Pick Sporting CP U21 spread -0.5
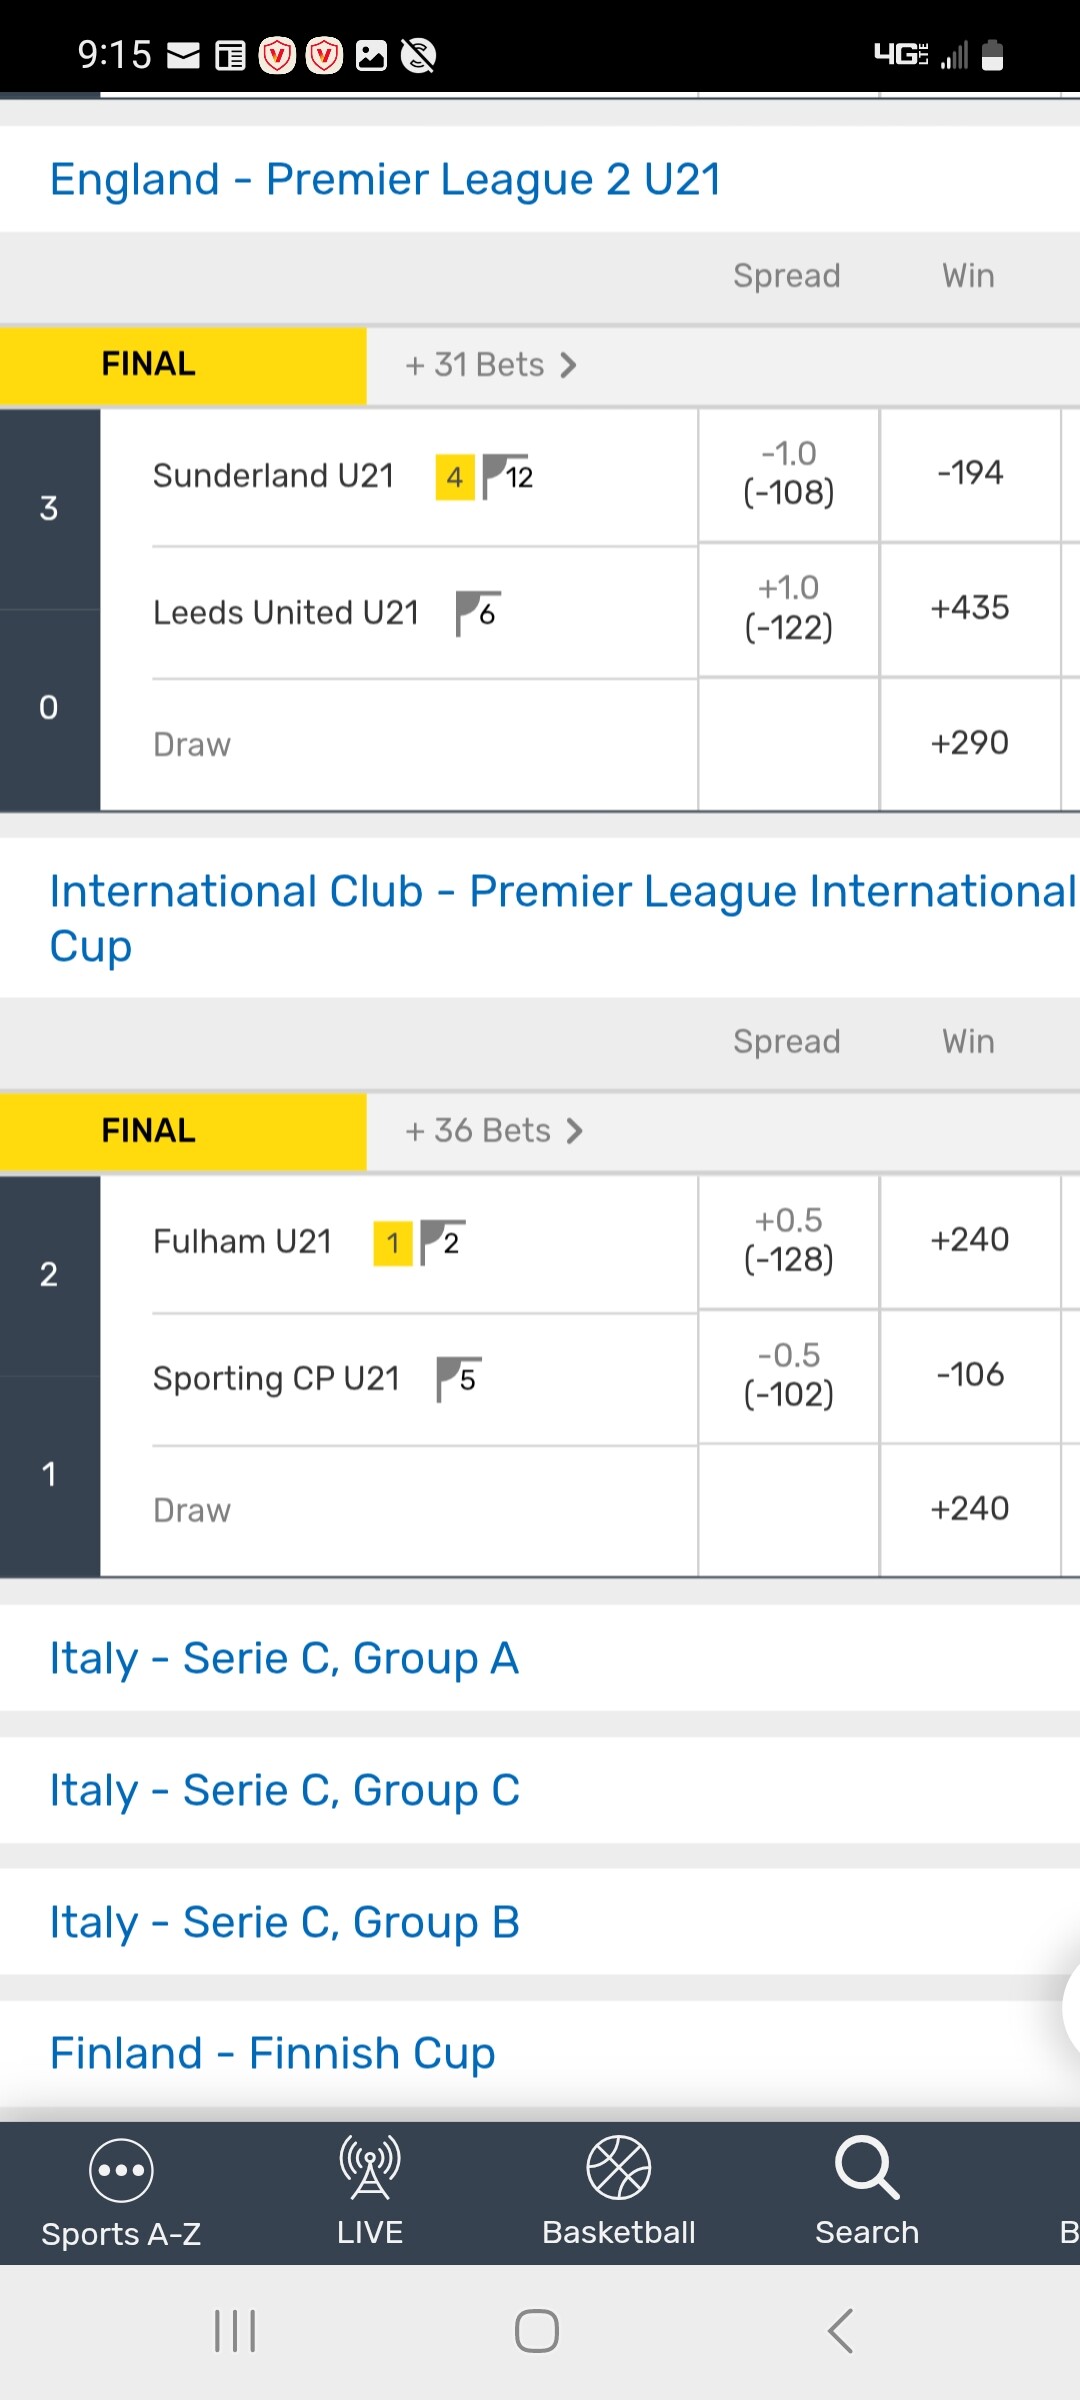This screenshot has height=2400, width=1080. tap(788, 1375)
